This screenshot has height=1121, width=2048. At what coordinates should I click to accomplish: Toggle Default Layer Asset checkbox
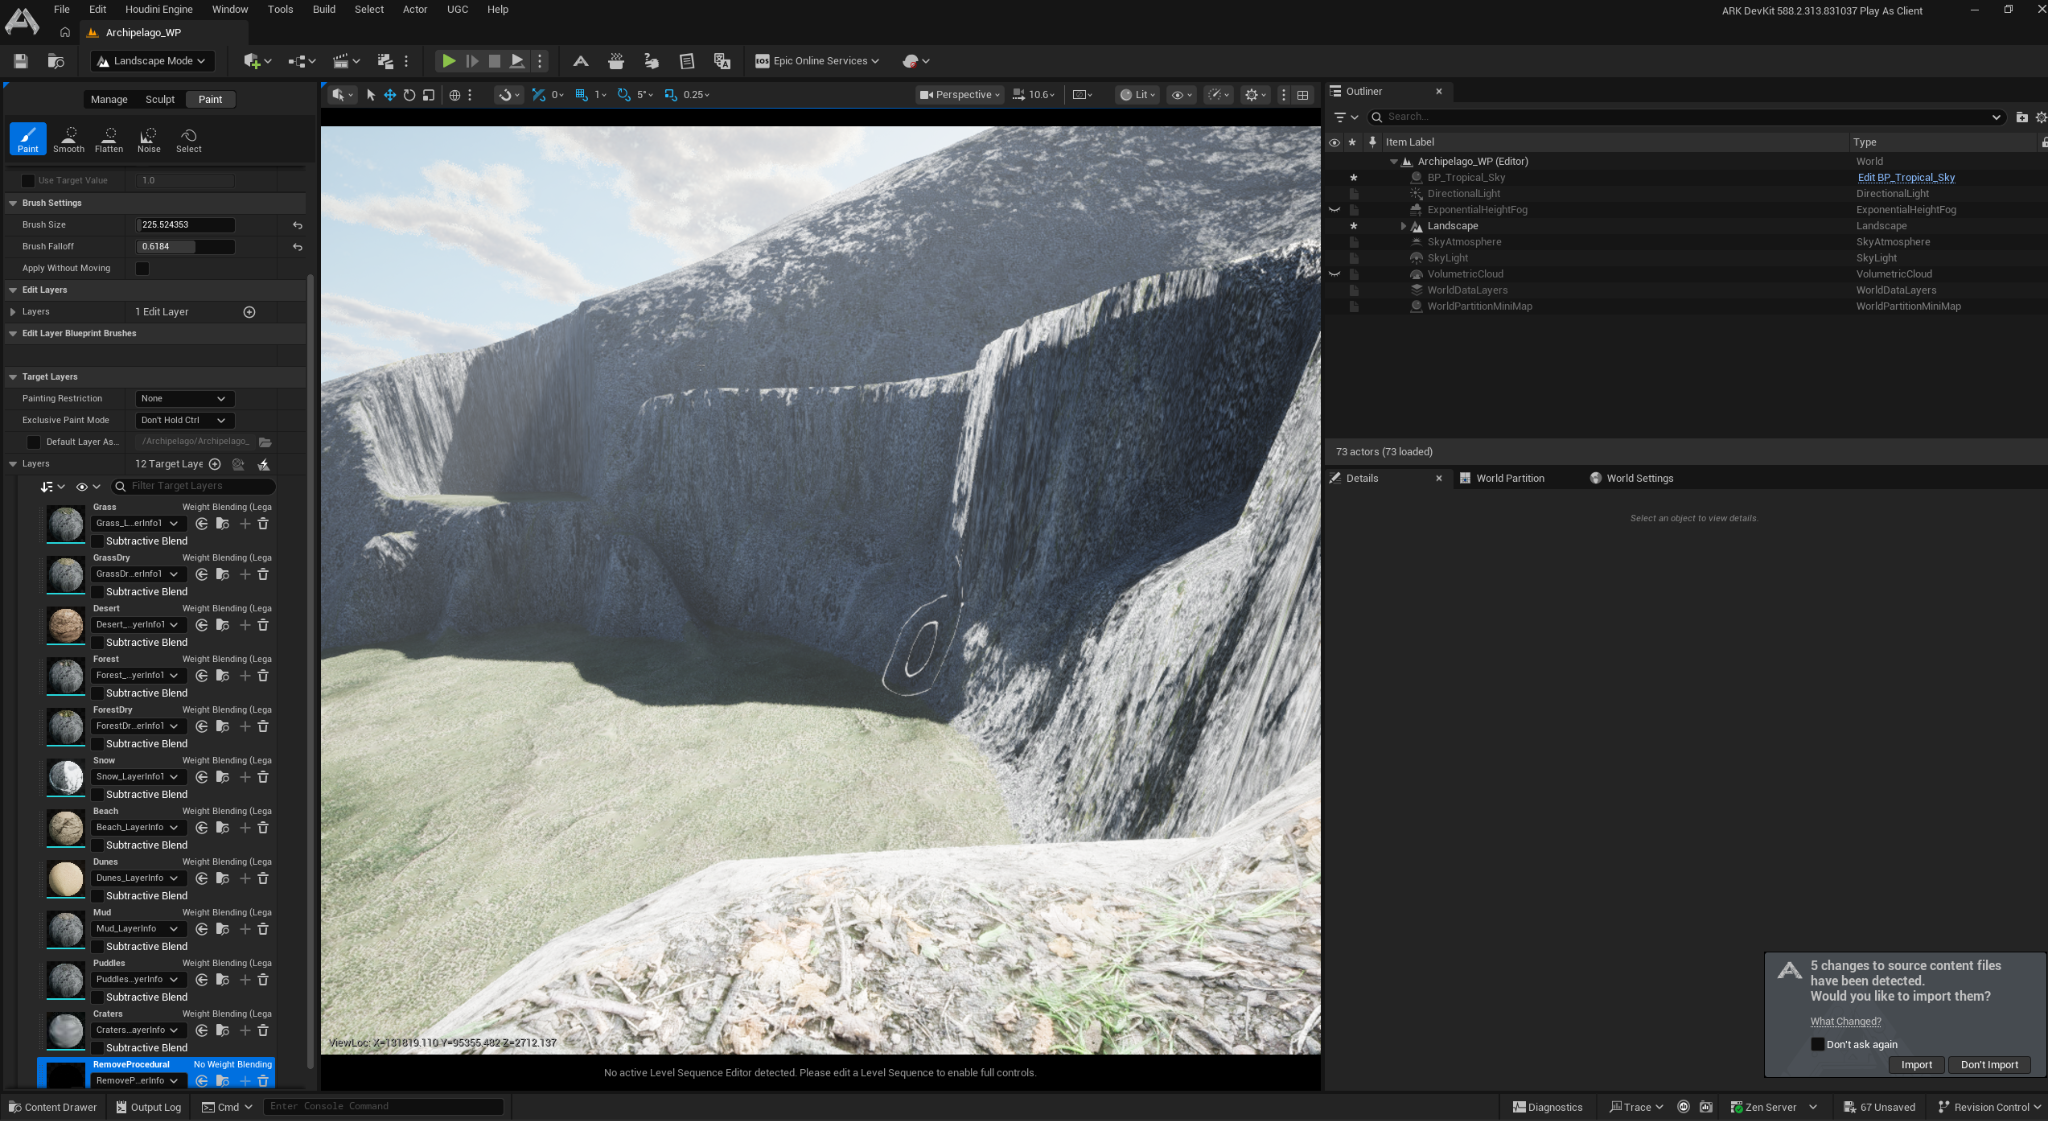tap(33, 442)
